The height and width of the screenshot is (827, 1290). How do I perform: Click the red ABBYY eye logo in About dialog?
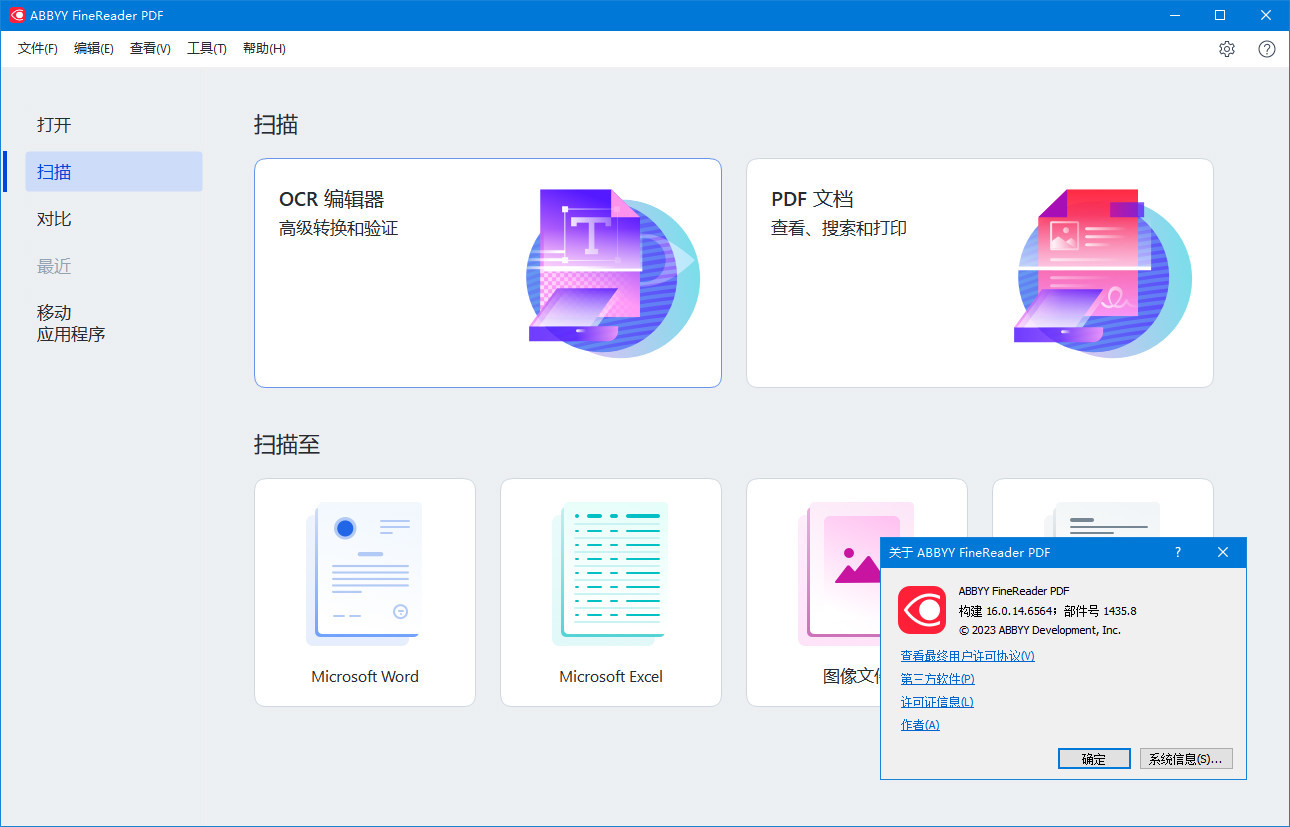pos(921,610)
